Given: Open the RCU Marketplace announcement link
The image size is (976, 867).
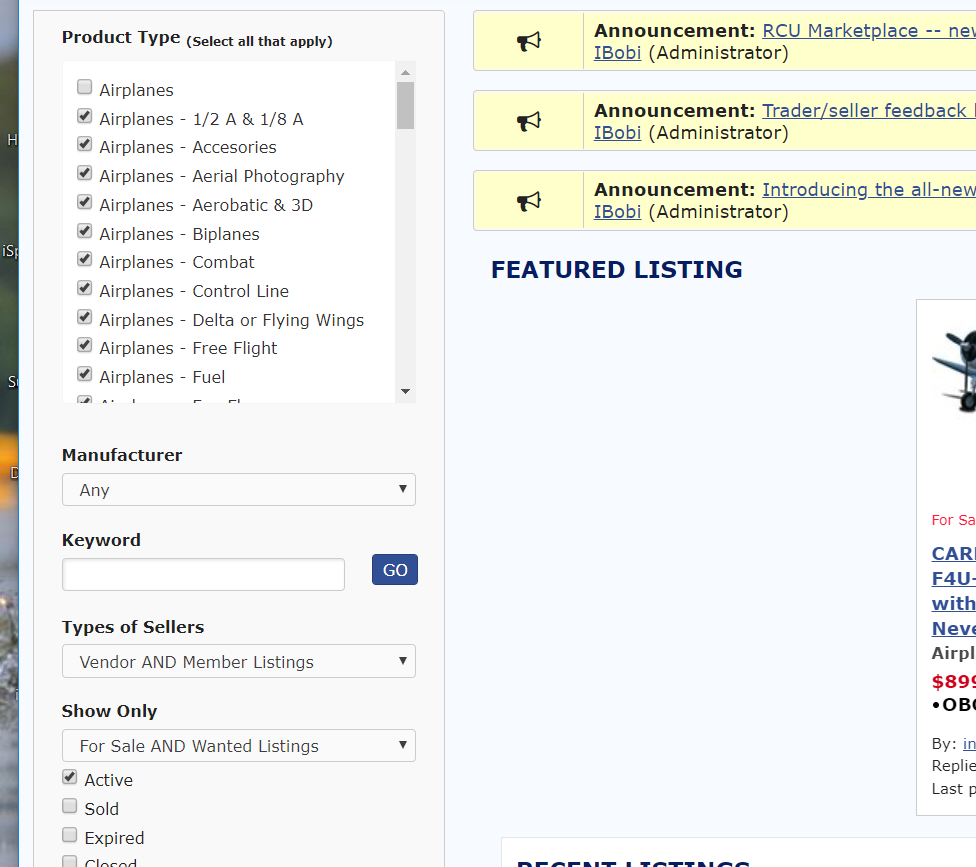Looking at the screenshot, I should (868, 31).
